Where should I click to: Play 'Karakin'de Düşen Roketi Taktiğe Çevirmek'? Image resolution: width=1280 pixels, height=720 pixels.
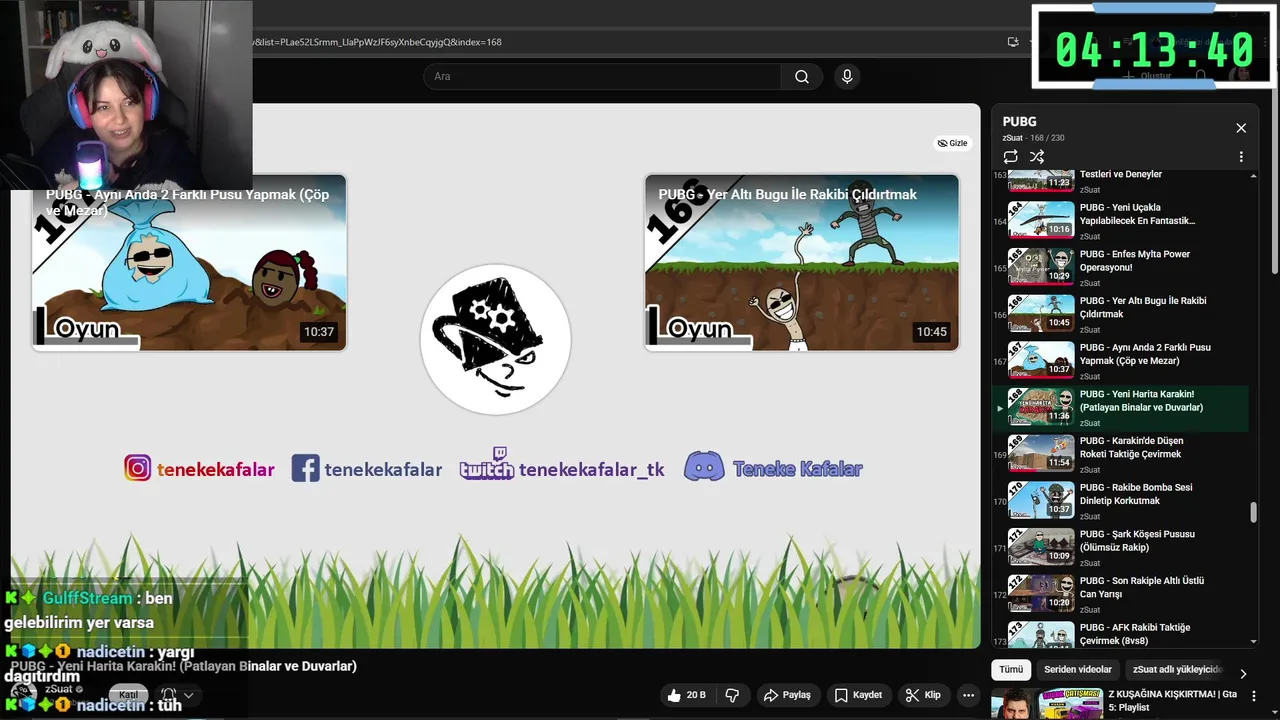(1120, 454)
